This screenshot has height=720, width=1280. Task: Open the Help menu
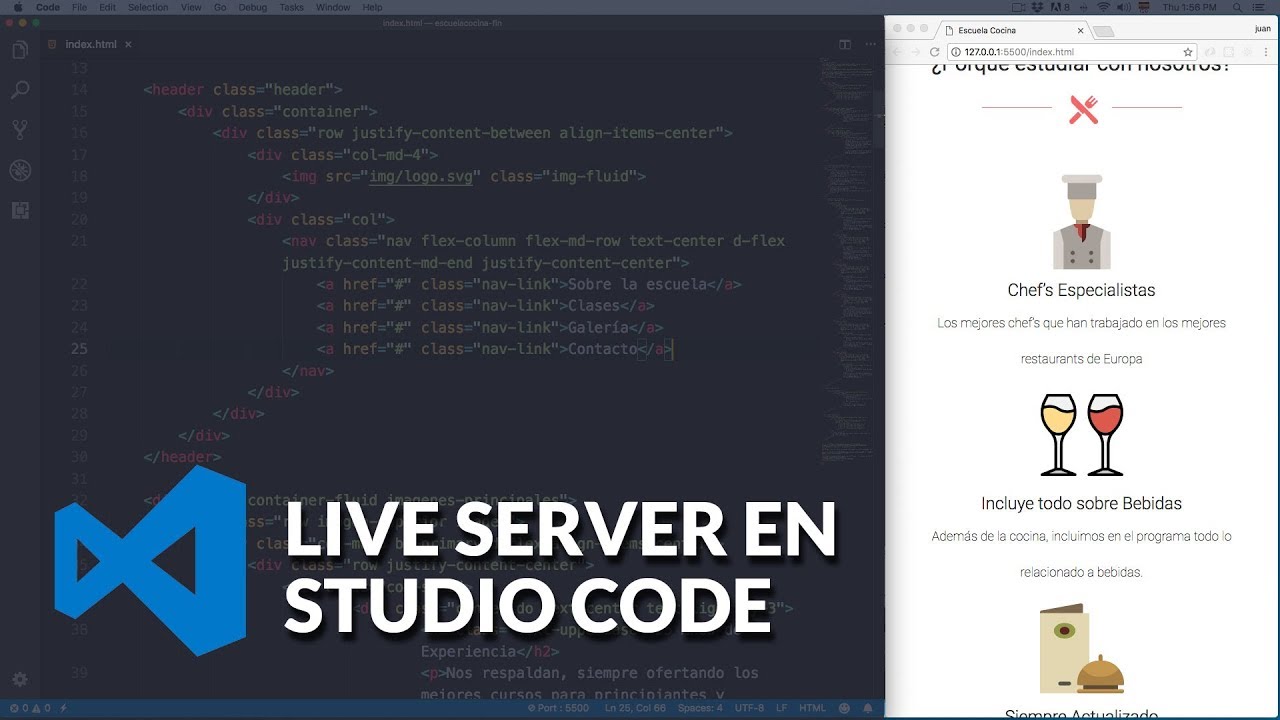[x=372, y=7]
